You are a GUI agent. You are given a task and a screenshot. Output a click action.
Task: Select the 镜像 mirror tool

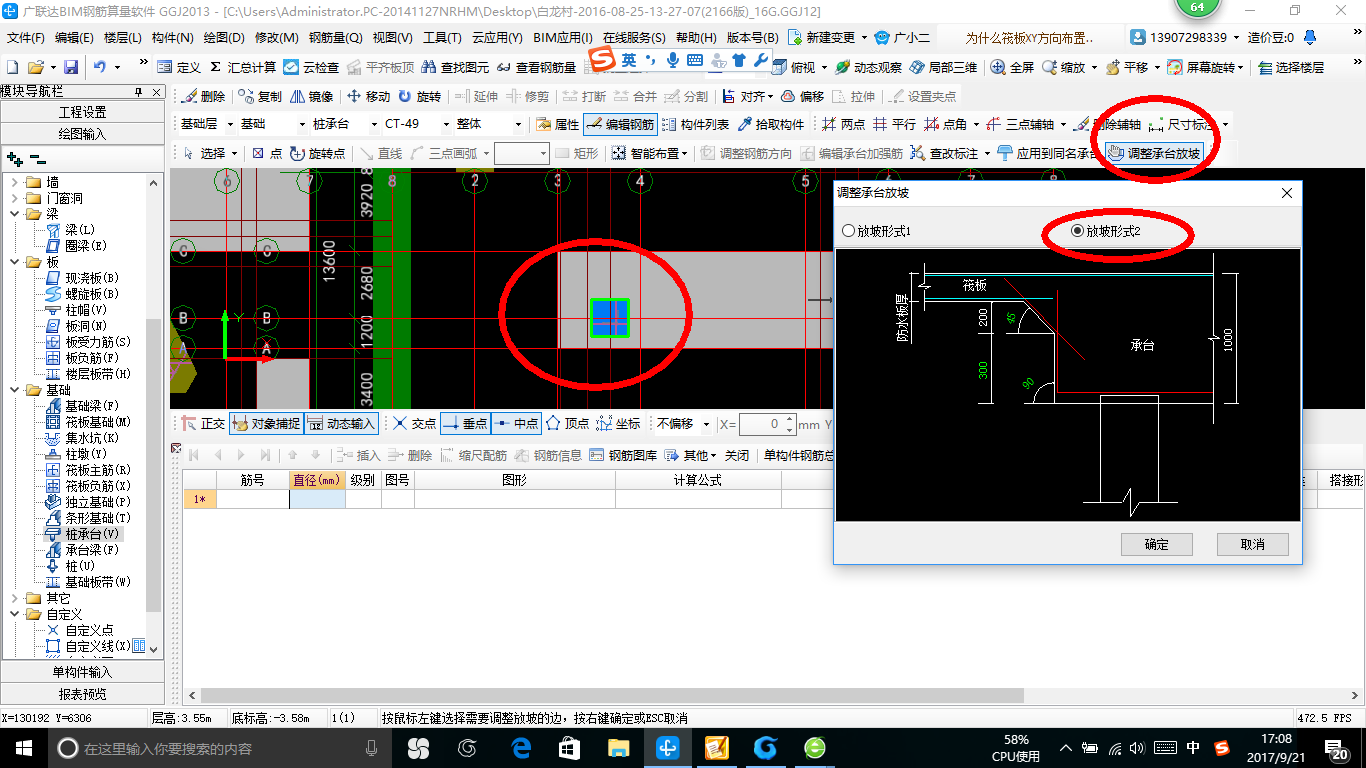[311, 96]
